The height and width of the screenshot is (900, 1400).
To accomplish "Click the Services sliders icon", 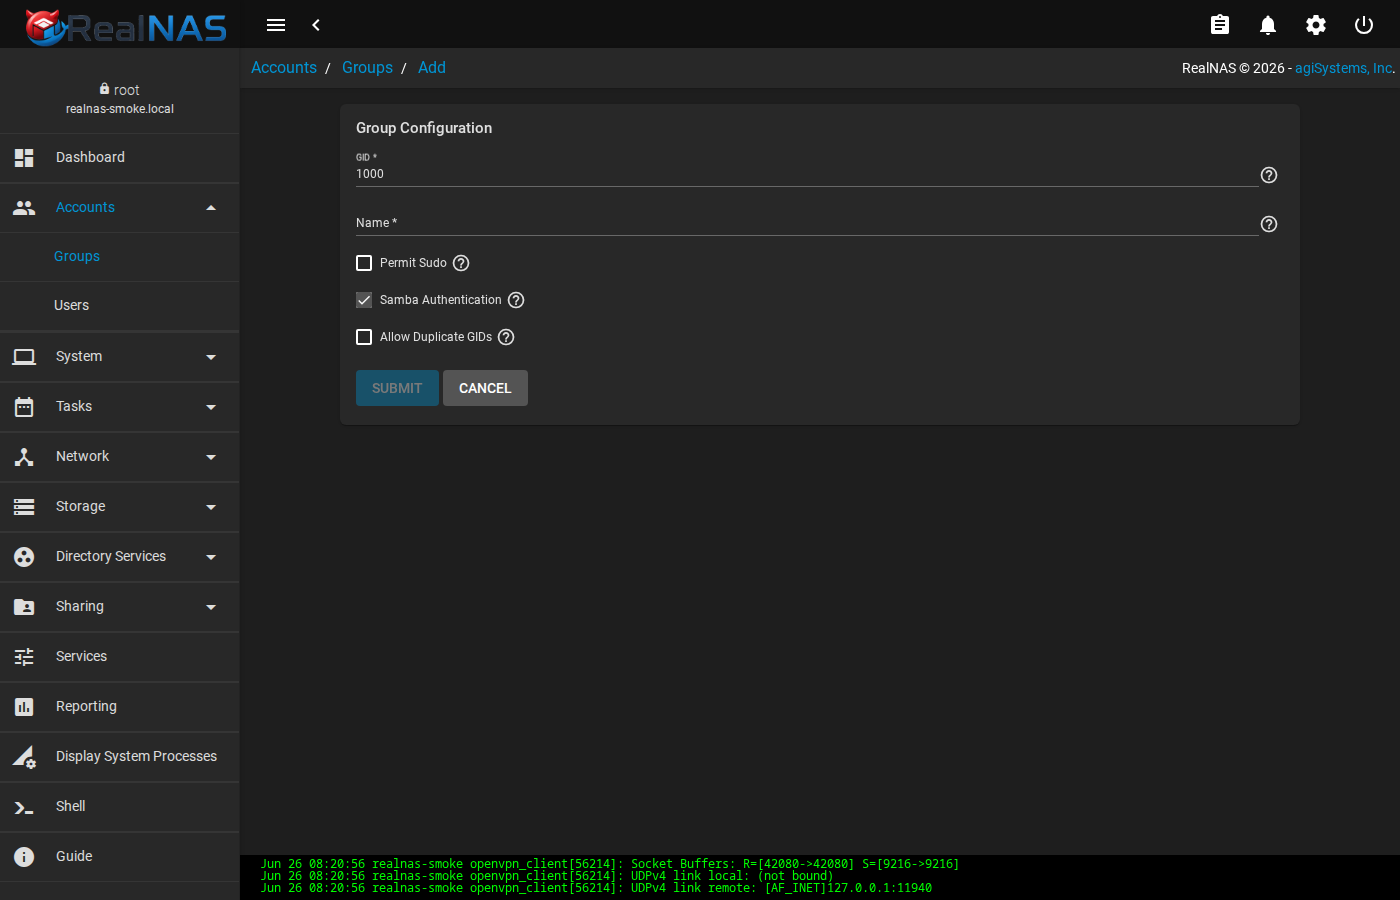I will tap(24, 657).
